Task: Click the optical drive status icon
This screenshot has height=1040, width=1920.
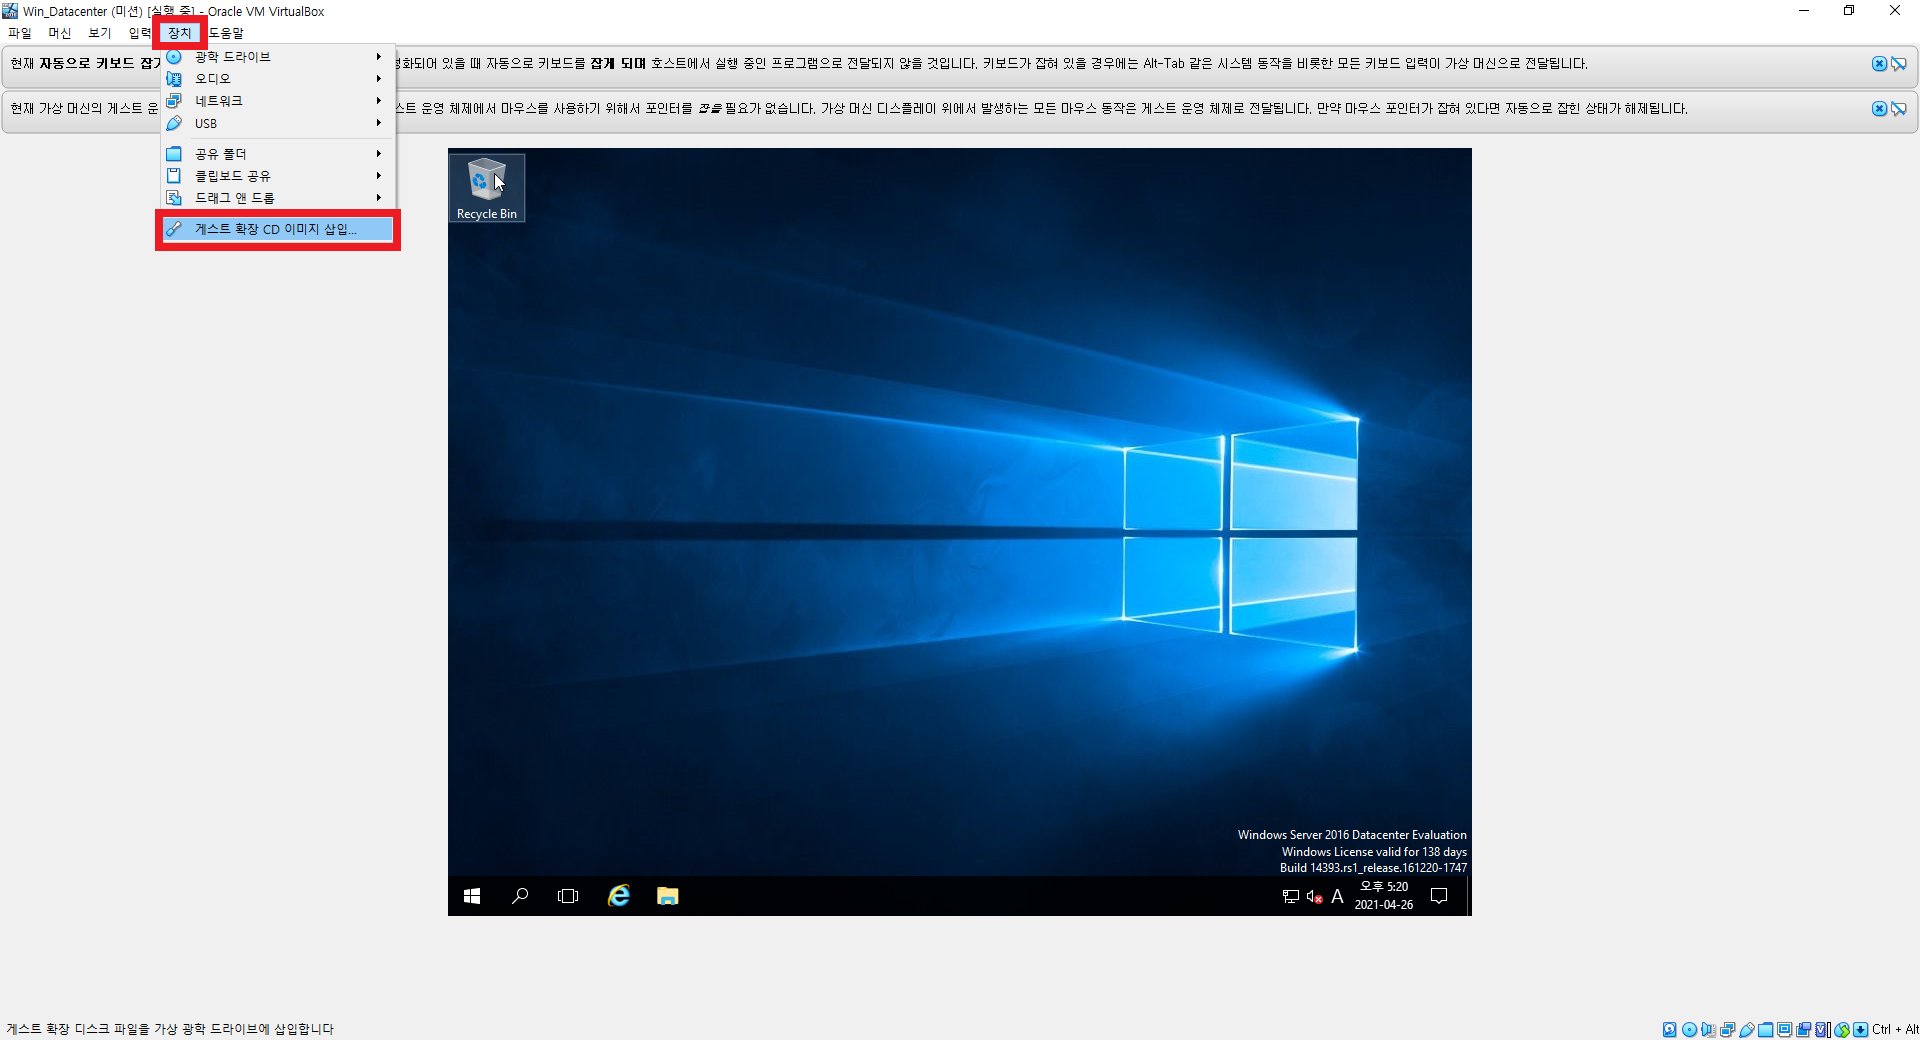Action: pos(1689,1029)
